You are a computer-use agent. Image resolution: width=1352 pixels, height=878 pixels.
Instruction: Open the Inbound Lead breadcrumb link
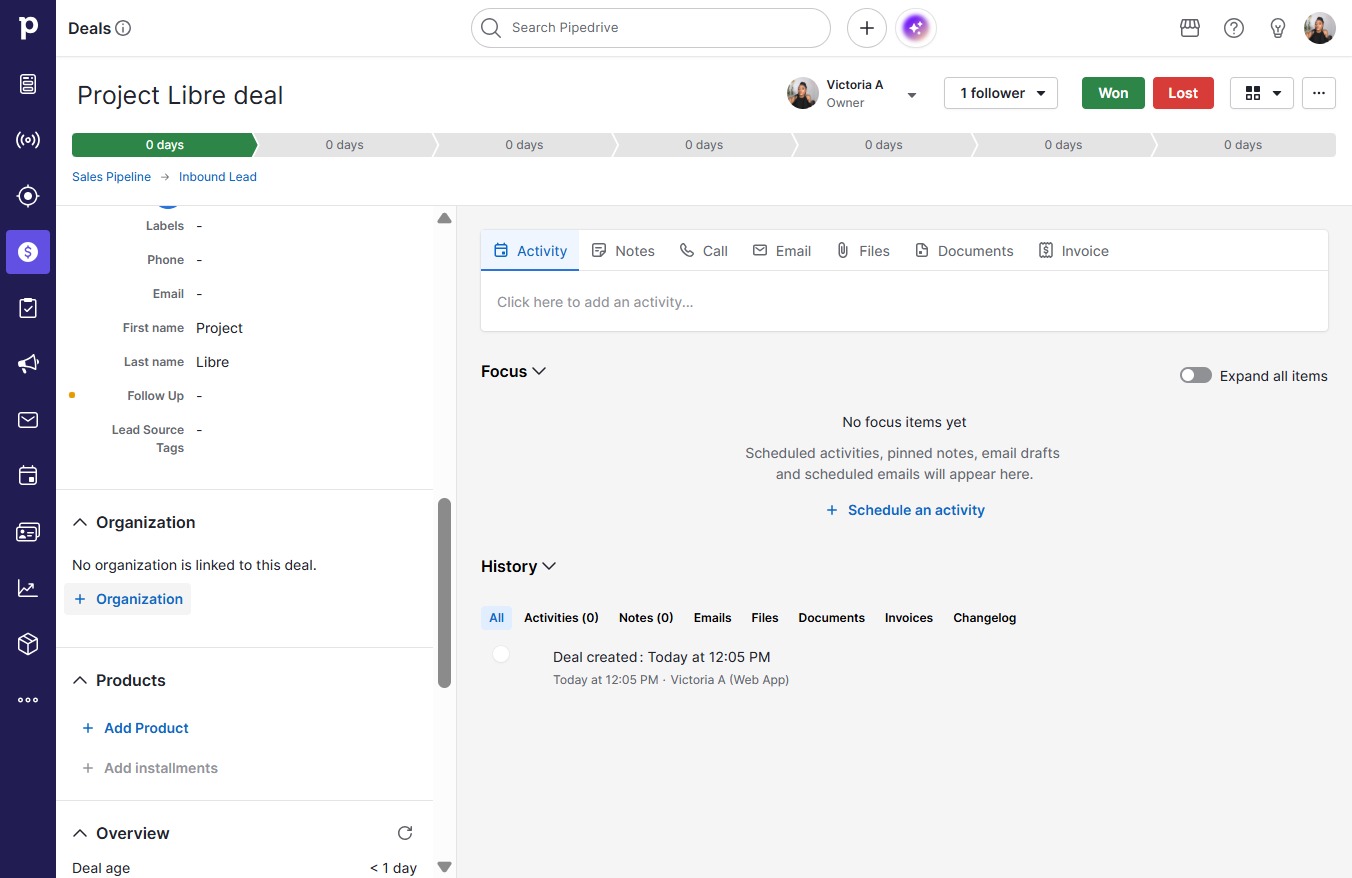tap(218, 177)
